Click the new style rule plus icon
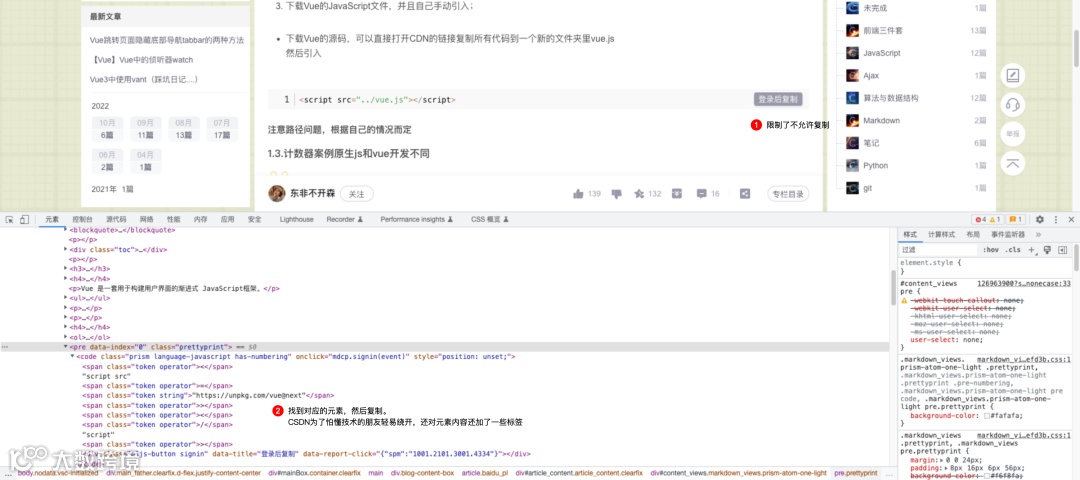1080x480 pixels. [x=1033, y=249]
